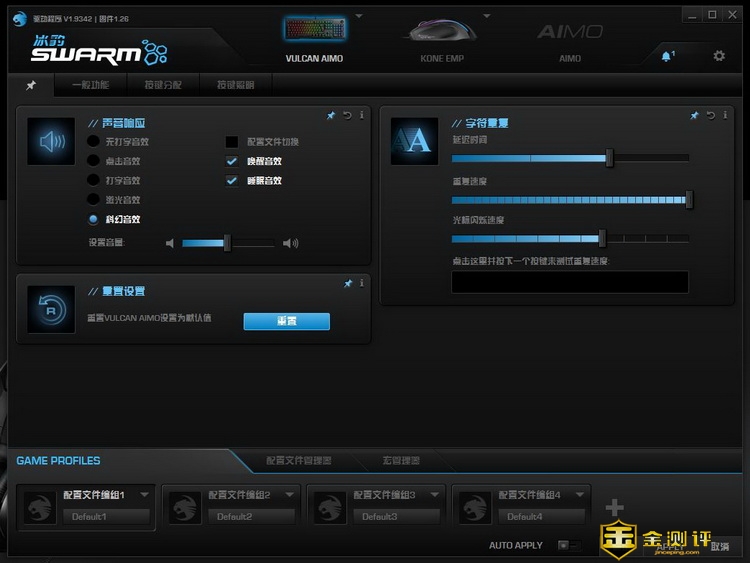Switch to the 按键分配 tab
This screenshot has width=750, height=563.
click(x=163, y=85)
